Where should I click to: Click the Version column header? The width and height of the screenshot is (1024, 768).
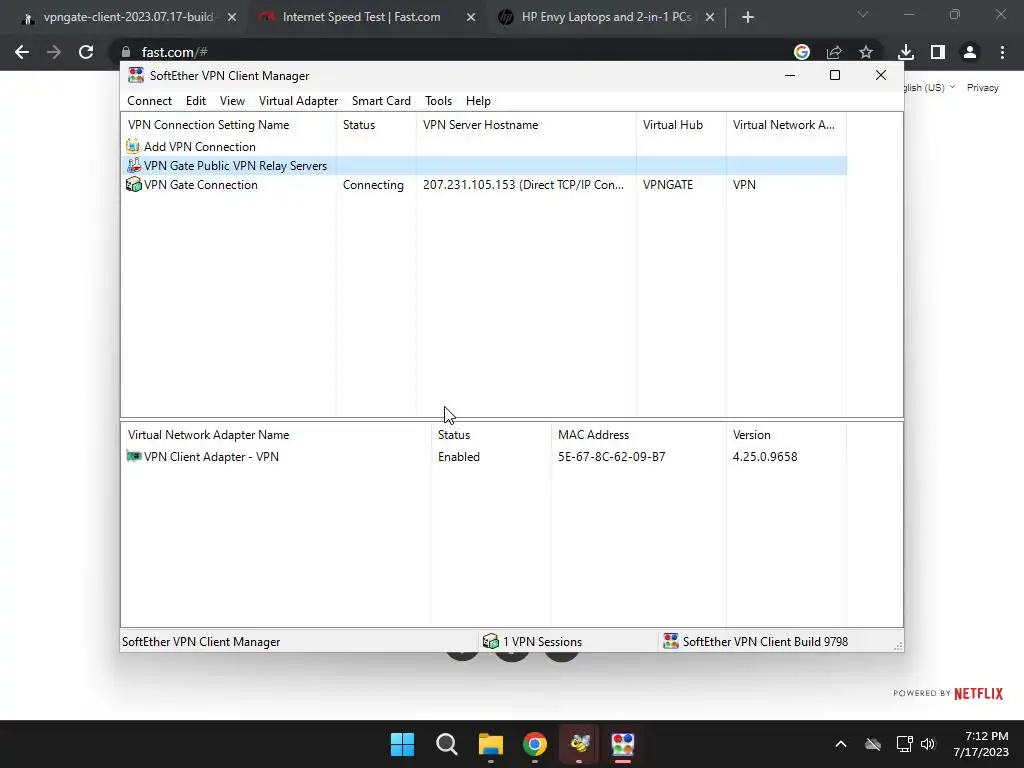coord(786,435)
